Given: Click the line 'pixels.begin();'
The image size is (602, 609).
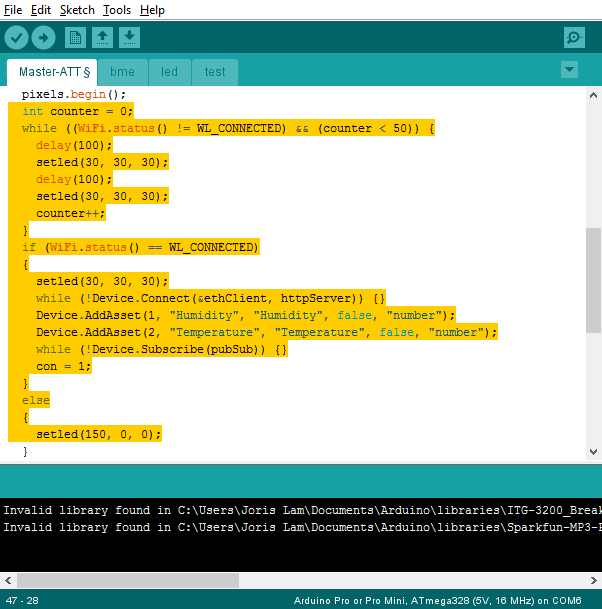Looking at the screenshot, I should (x=74, y=94).
